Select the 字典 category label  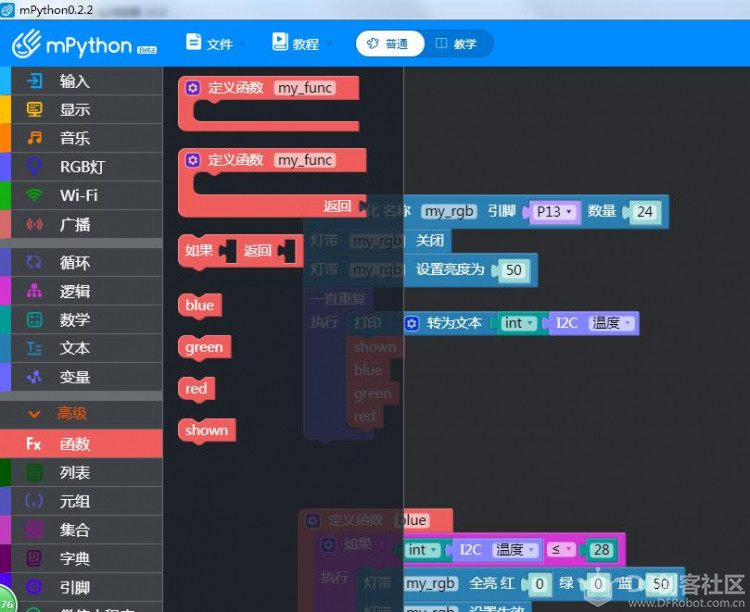point(75,558)
